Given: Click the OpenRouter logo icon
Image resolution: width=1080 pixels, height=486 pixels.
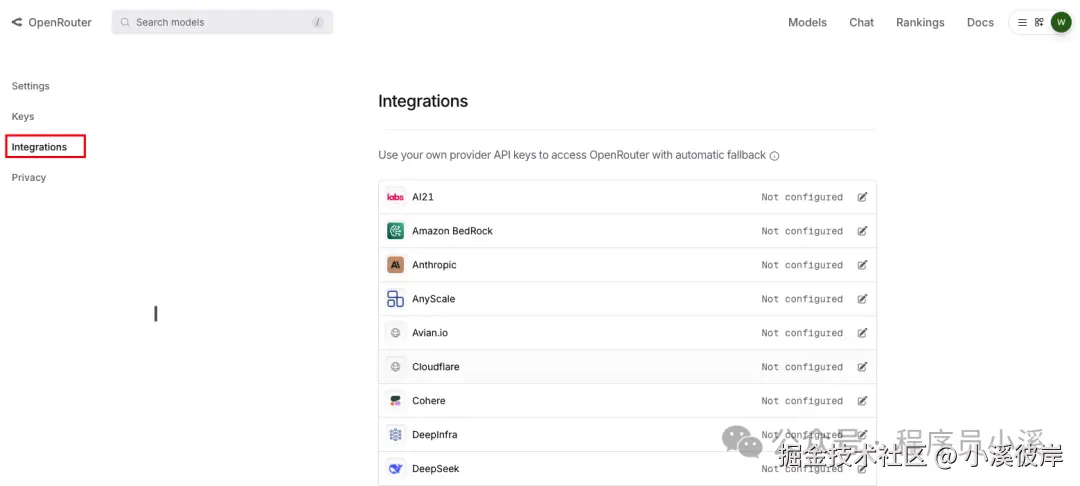Looking at the screenshot, I should [17, 22].
